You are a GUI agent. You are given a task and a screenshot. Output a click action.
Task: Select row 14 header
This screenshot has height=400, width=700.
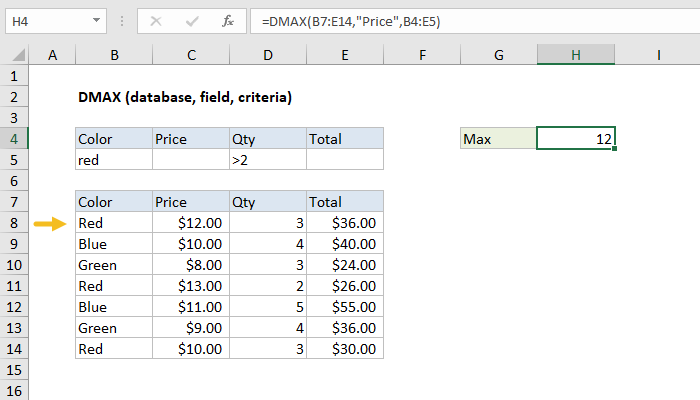pos(14,349)
